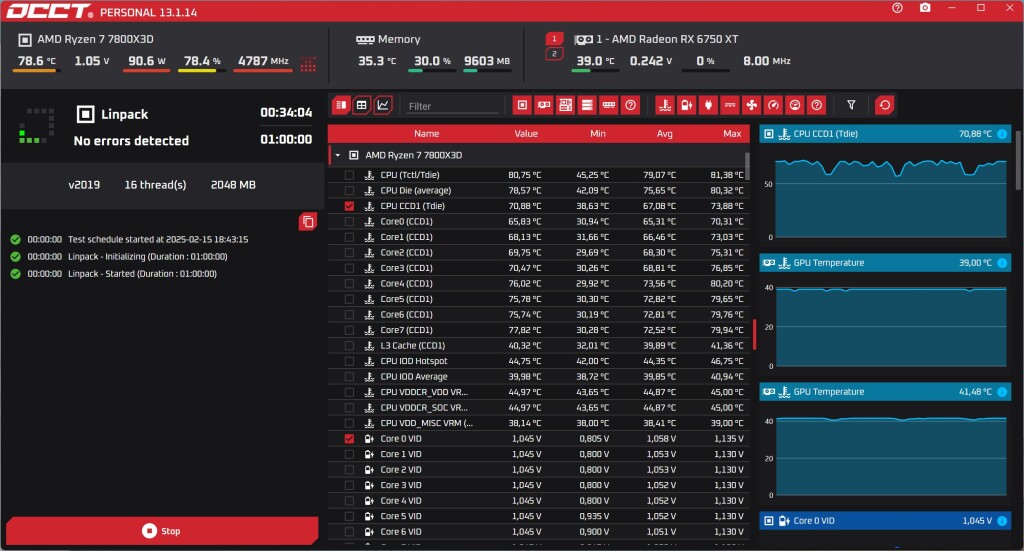1024x551 pixels.
Task: Switch to combined table and graph view
Action: click(341, 105)
